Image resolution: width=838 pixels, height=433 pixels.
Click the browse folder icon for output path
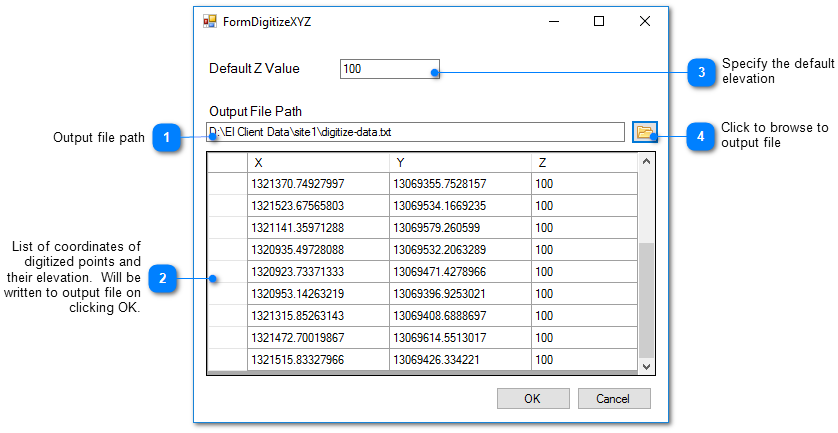(x=645, y=132)
